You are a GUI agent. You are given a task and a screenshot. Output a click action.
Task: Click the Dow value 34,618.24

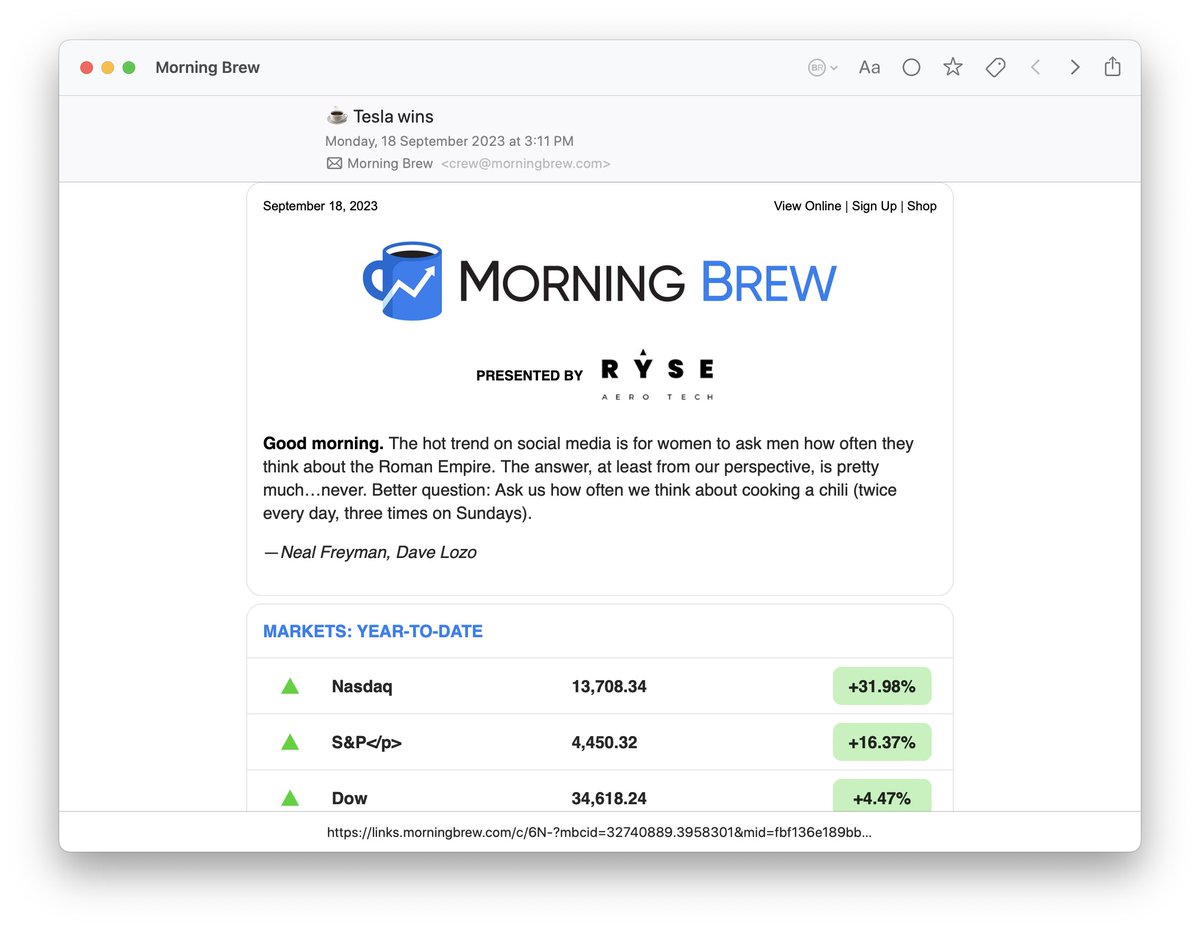(x=609, y=799)
